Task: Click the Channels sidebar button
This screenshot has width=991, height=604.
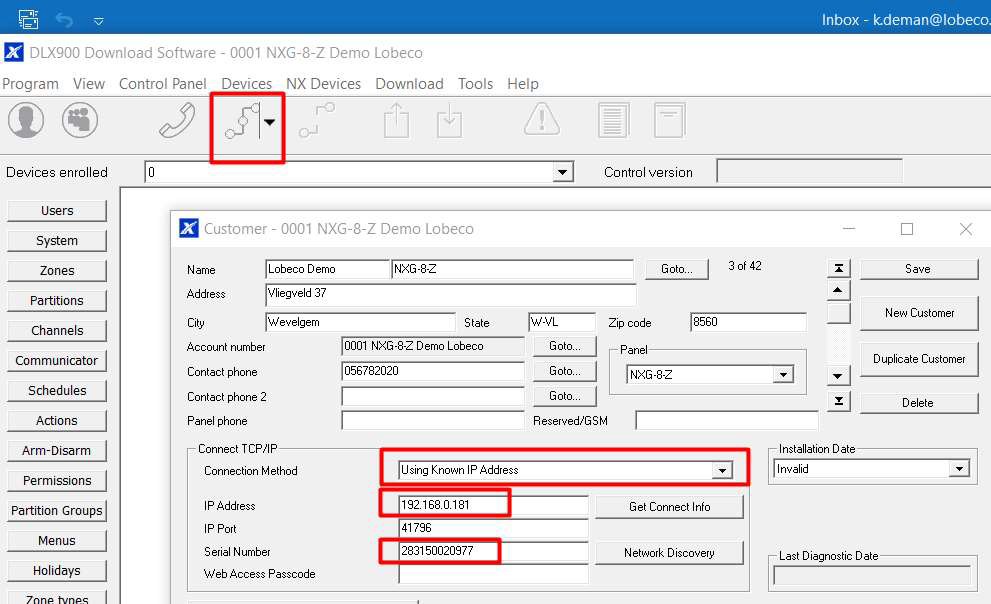Action: (57, 330)
